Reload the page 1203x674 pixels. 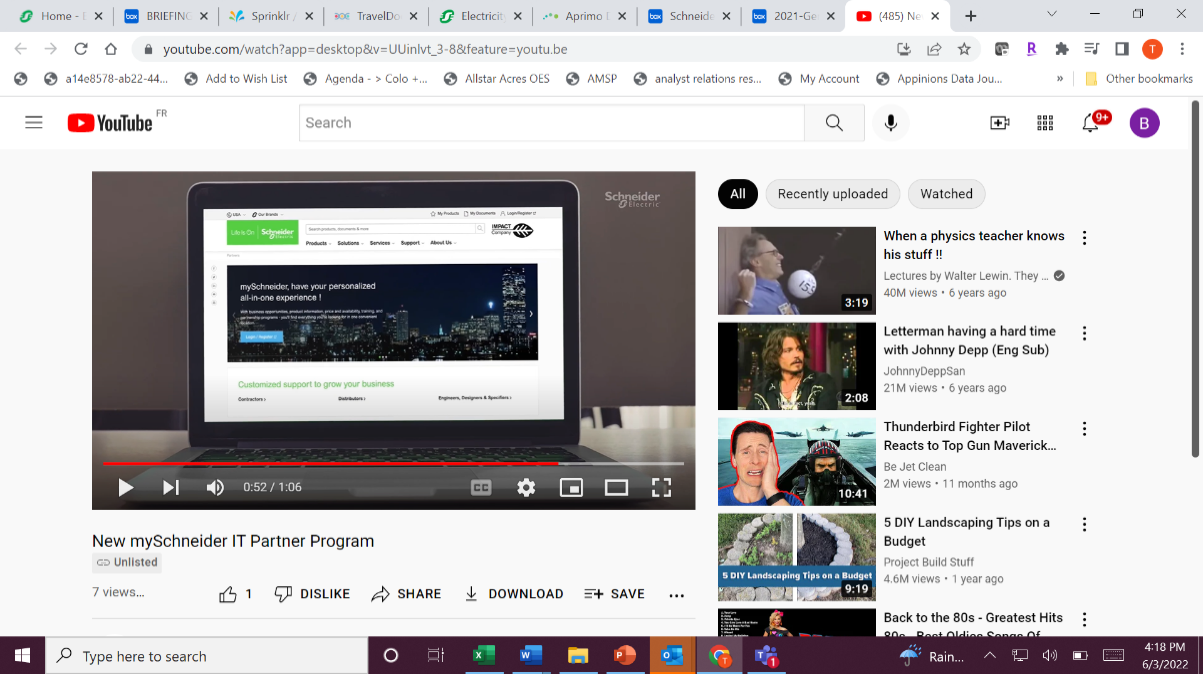click(82, 49)
